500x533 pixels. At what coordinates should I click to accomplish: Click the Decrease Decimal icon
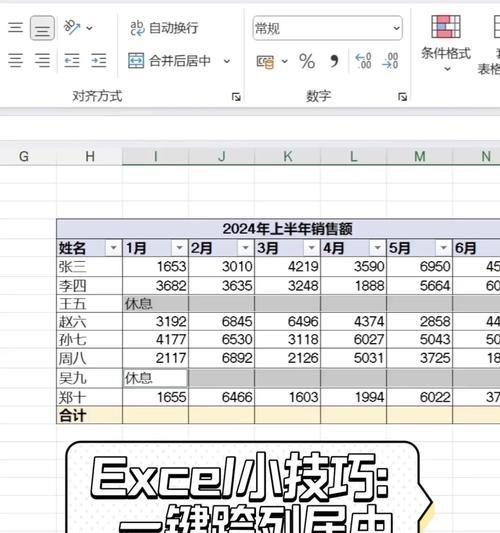[x=390, y=61]
